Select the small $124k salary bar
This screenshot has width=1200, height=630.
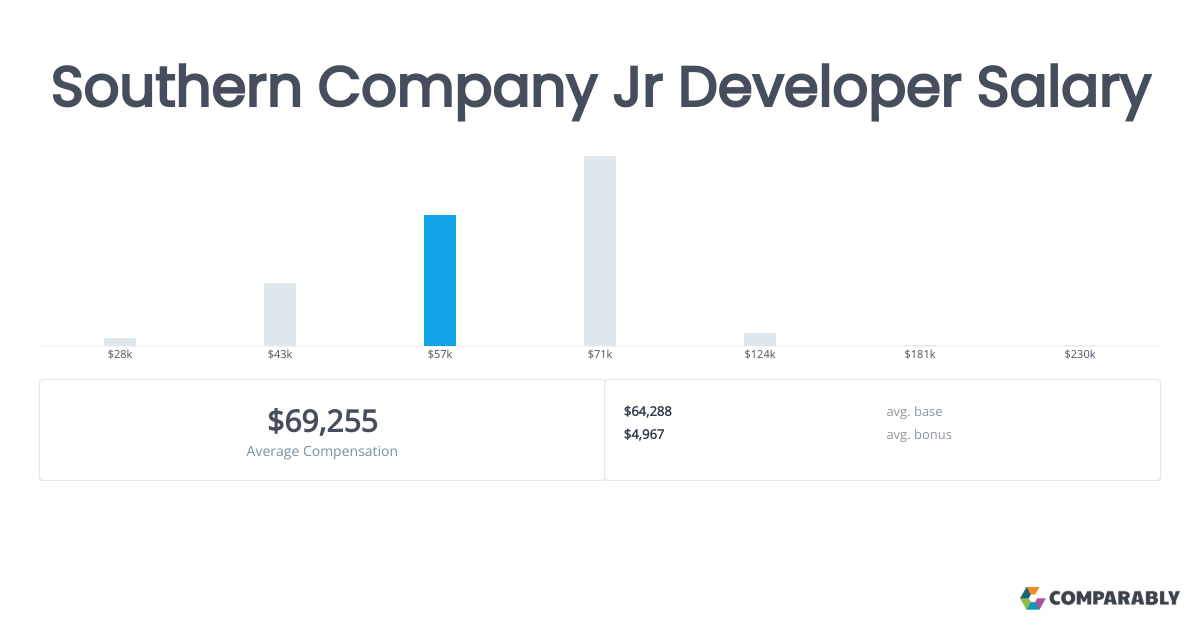[760, 339]
